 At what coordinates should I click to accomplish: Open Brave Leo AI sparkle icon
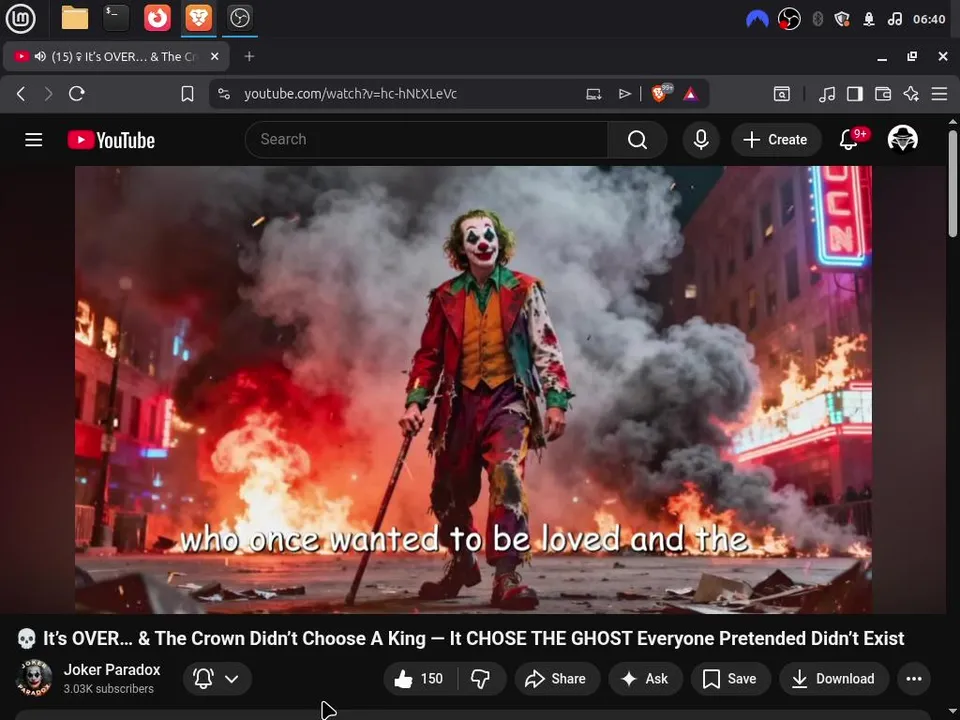coord(911,94)
